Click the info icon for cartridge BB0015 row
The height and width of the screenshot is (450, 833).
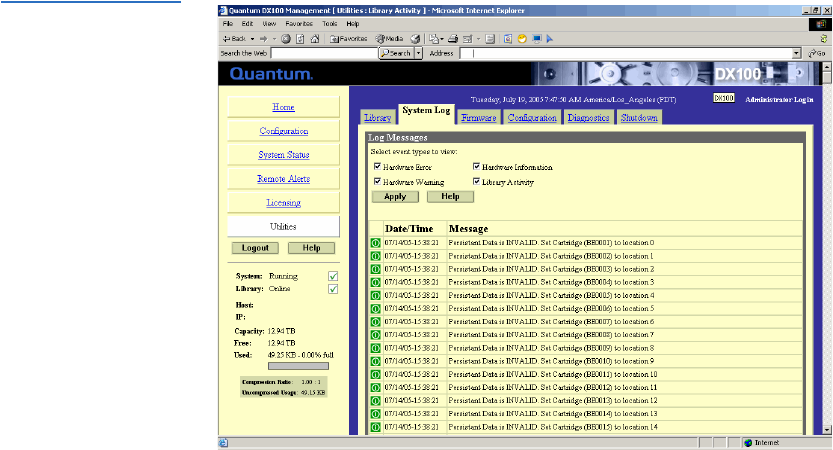(x=376, y=427)
